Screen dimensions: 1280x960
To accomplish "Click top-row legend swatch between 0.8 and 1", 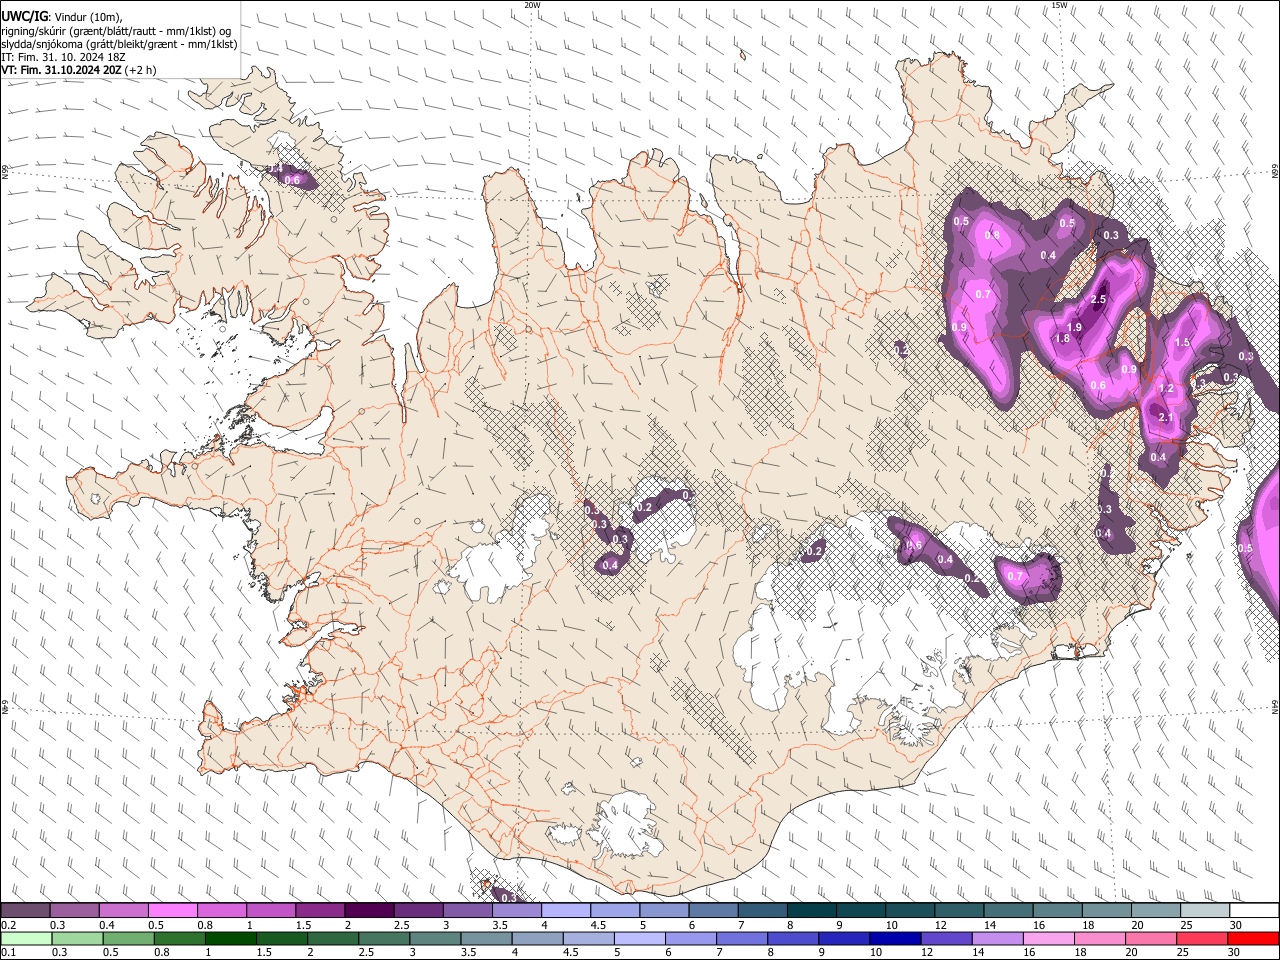I will (x=222, y=911).
